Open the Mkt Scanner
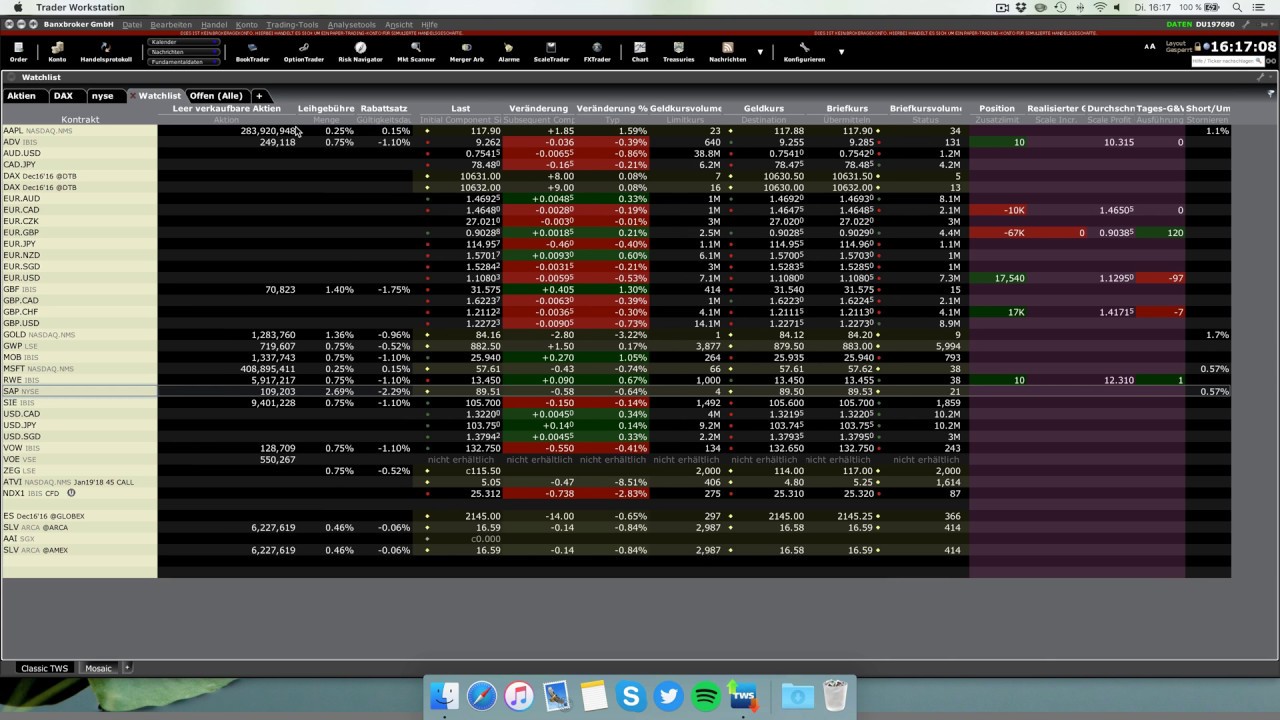Viewport: 1280px width, 720px height. coord(416,52)
